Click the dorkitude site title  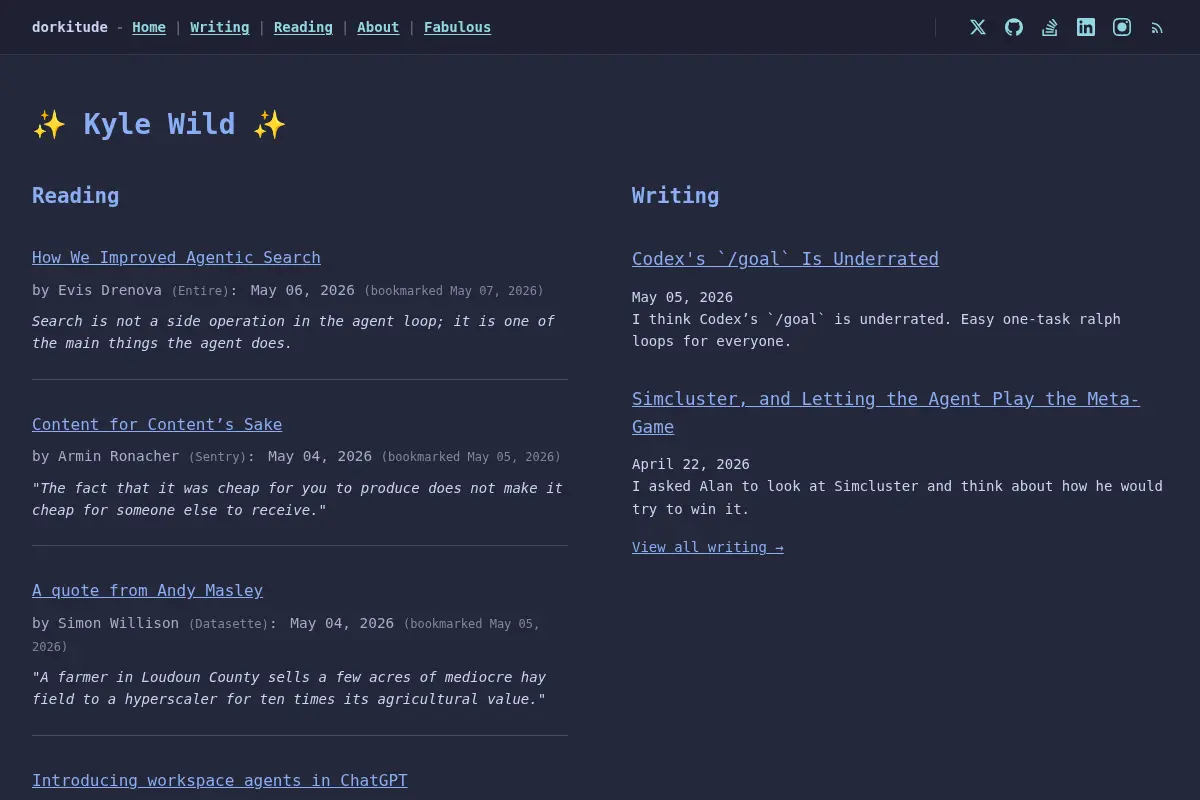(x=70, y=27)
